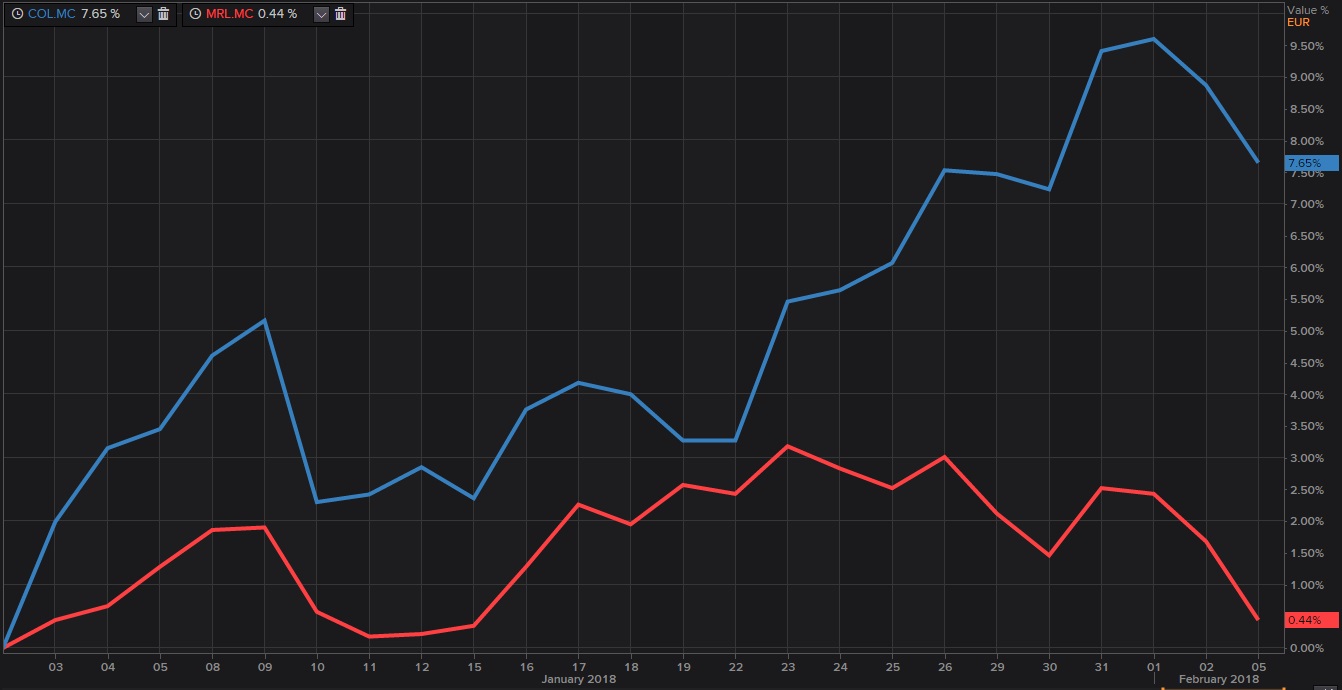Click the 4.00% y-axis label

pos(1306,395)
